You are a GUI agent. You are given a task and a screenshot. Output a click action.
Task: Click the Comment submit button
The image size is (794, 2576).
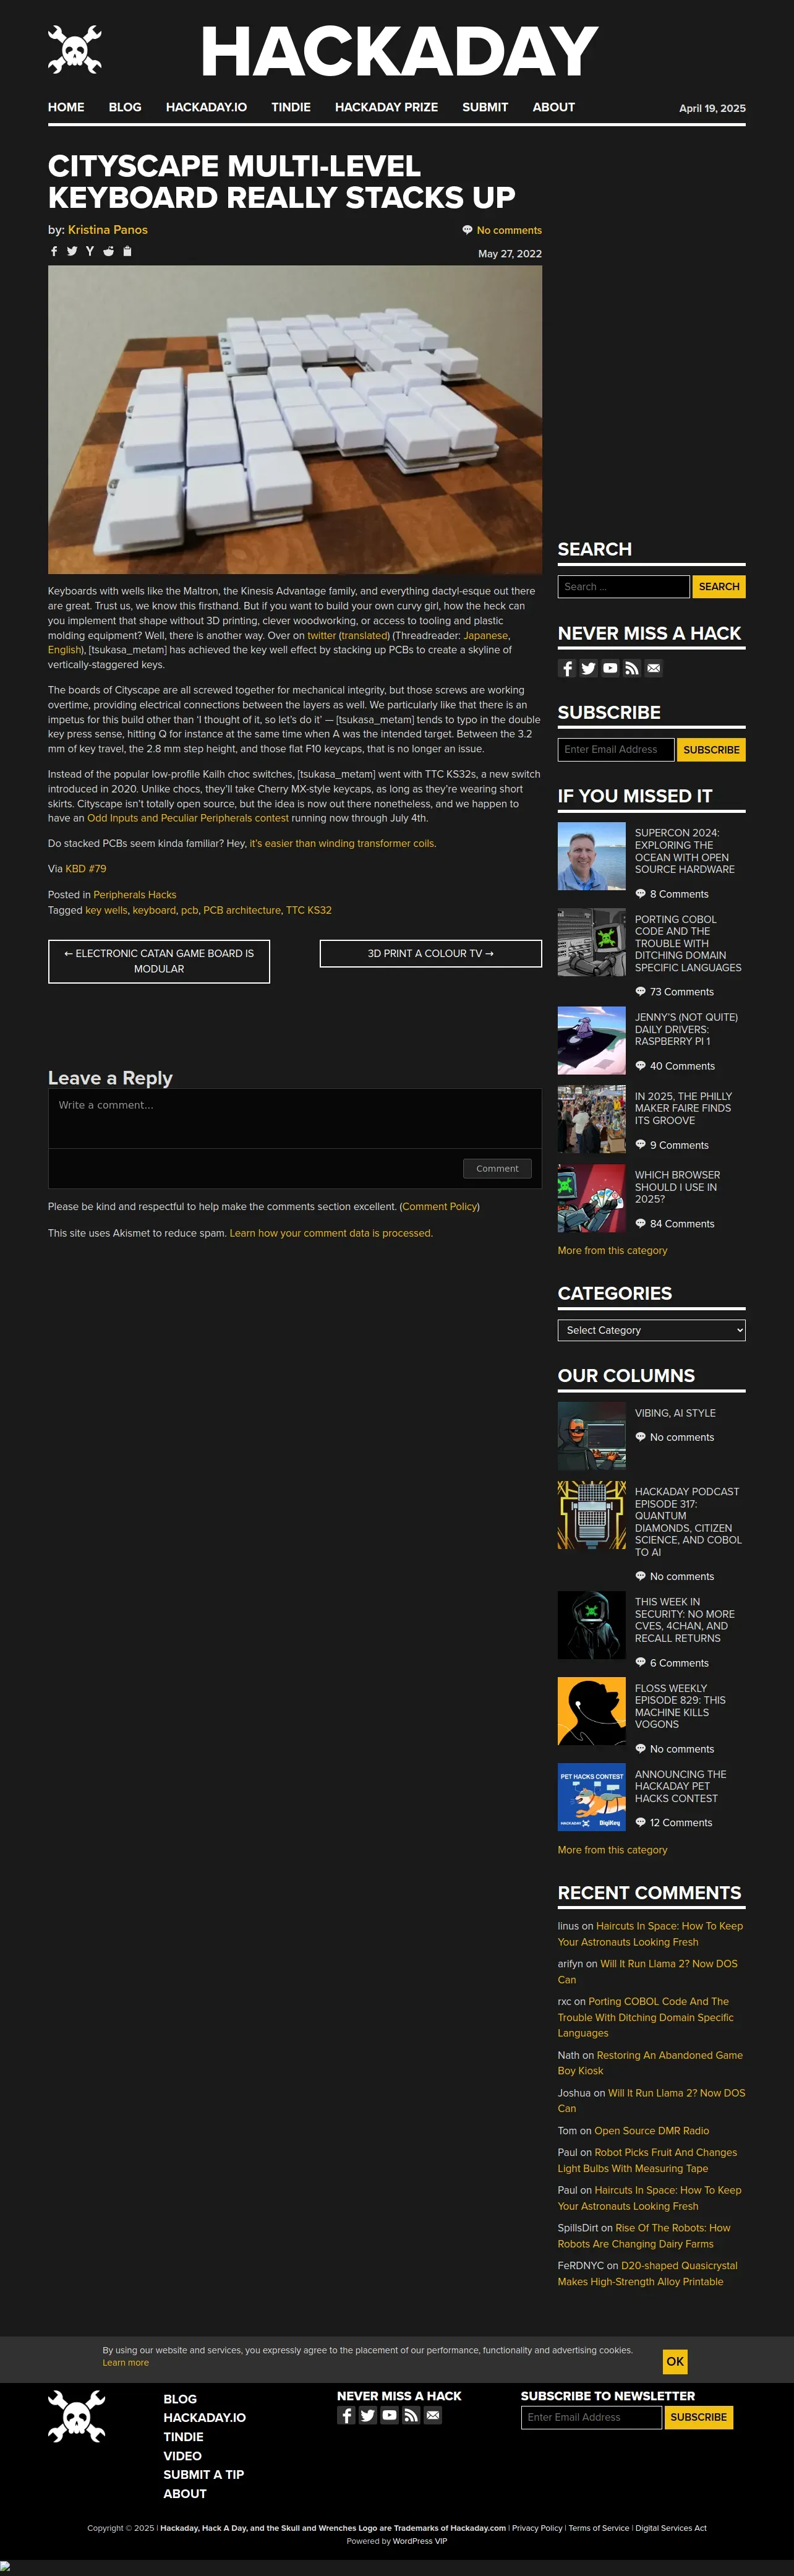tap(497, 1168)
